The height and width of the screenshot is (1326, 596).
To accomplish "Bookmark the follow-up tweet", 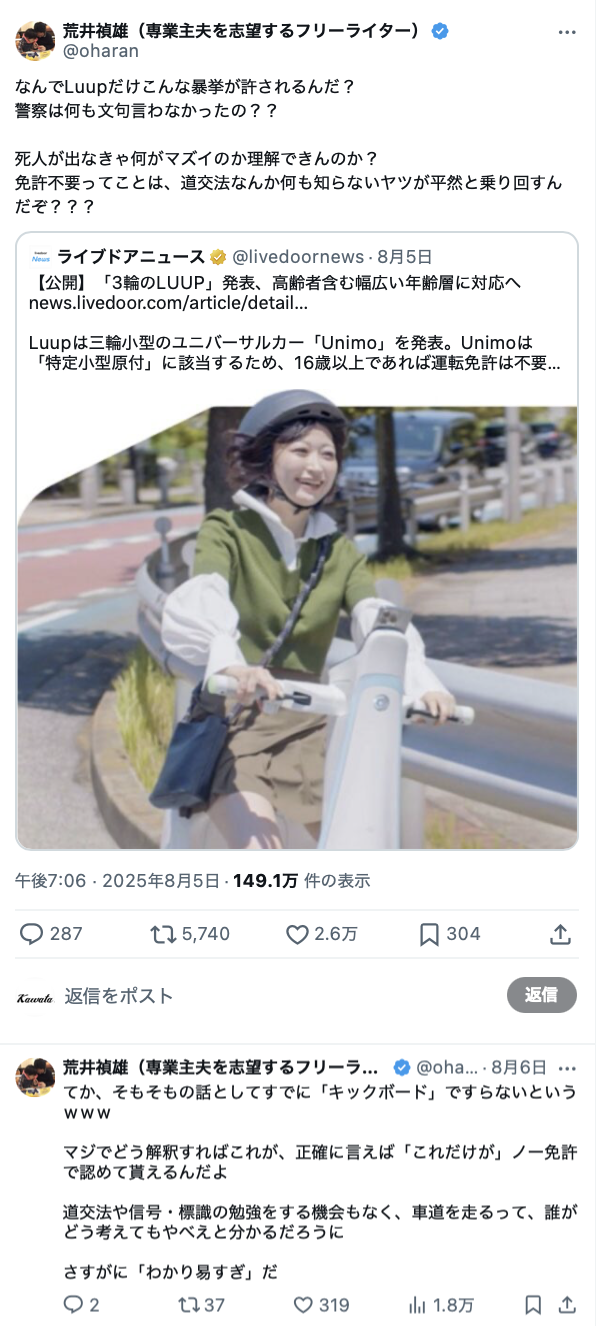I will (x=534, y=1304).
